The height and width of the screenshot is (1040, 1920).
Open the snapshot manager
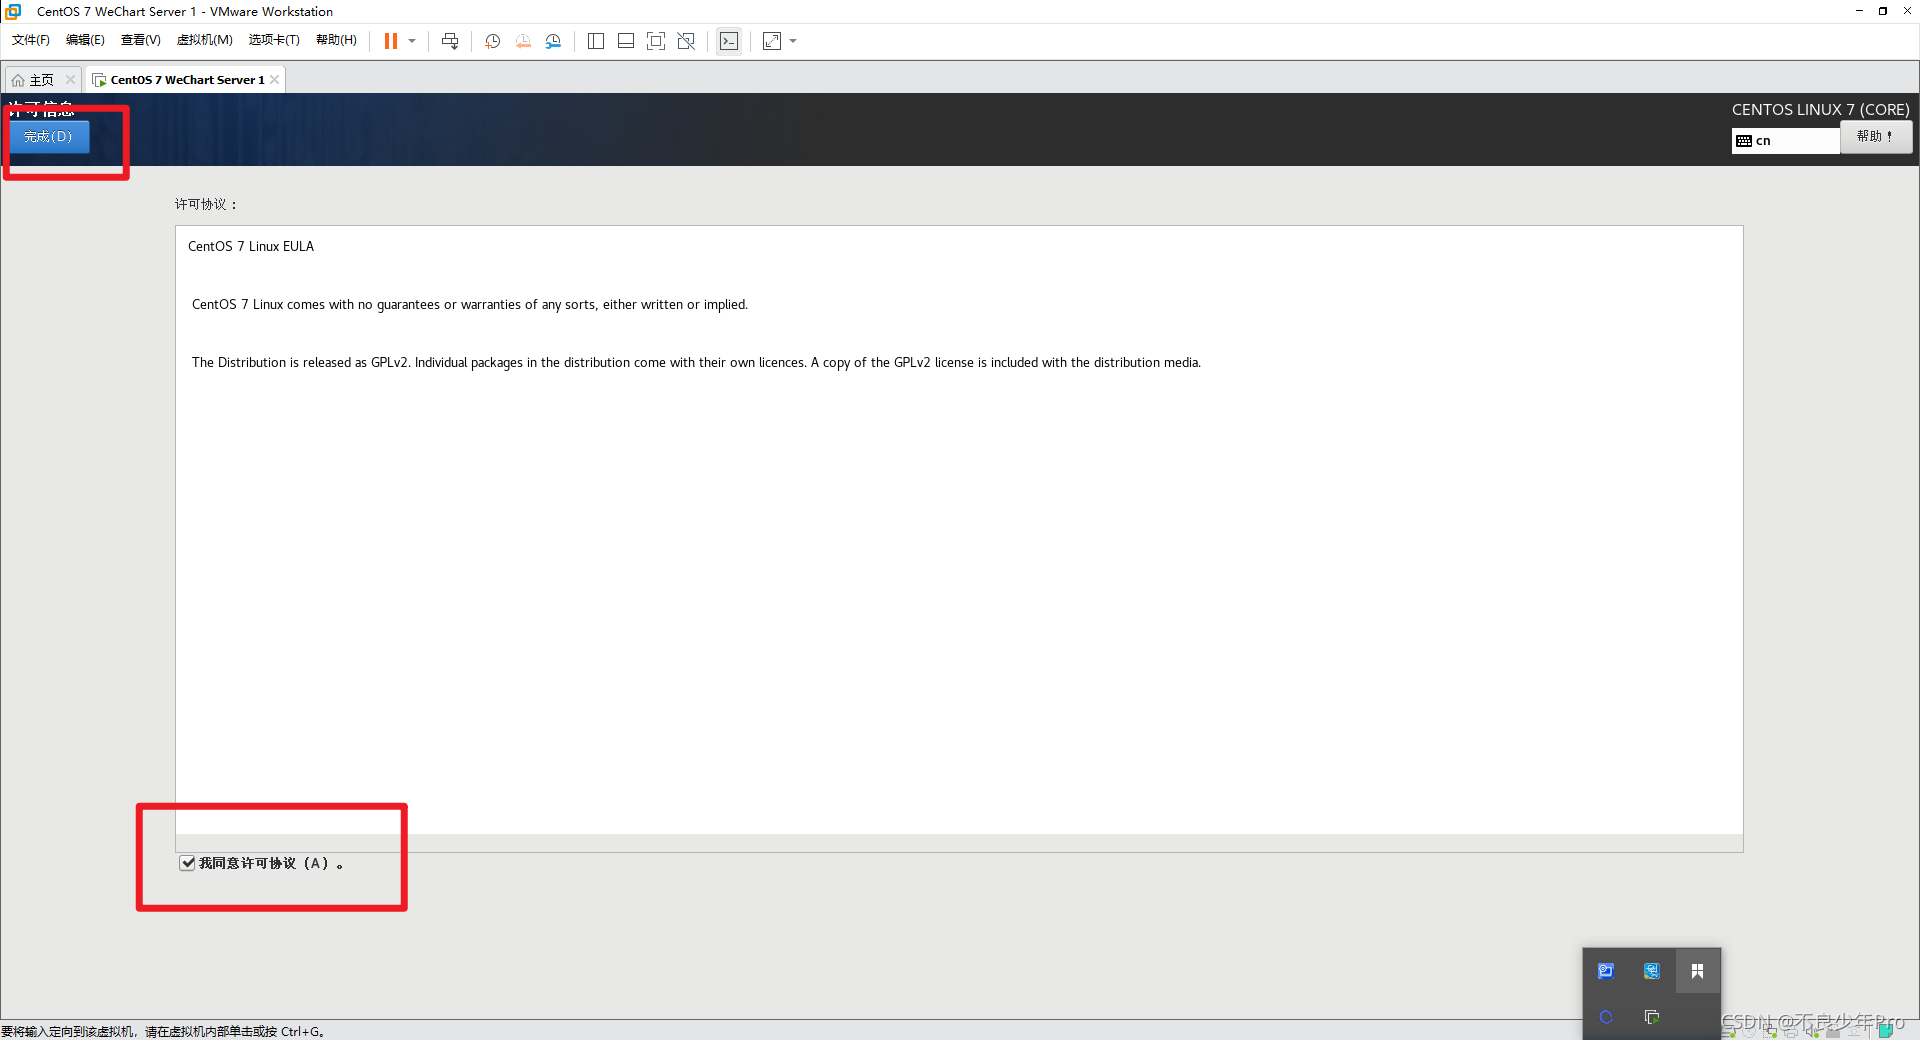(553, 41)
